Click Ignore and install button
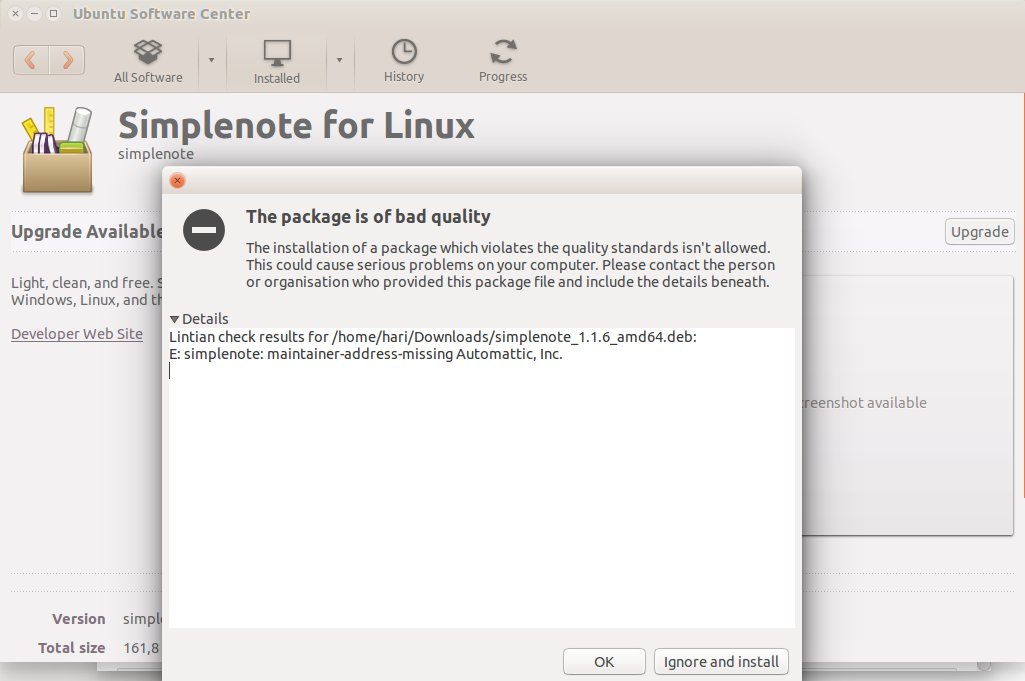 [721, 661]
